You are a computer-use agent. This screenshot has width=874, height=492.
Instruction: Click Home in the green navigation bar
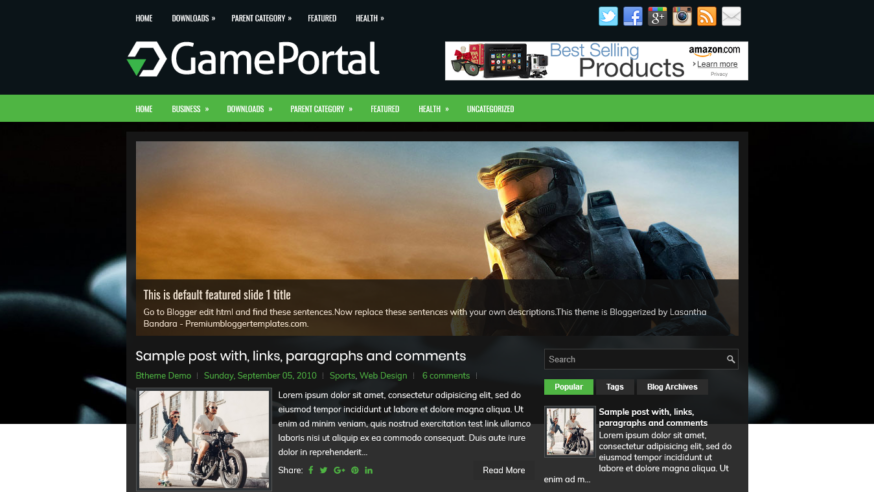coord(144,109)
